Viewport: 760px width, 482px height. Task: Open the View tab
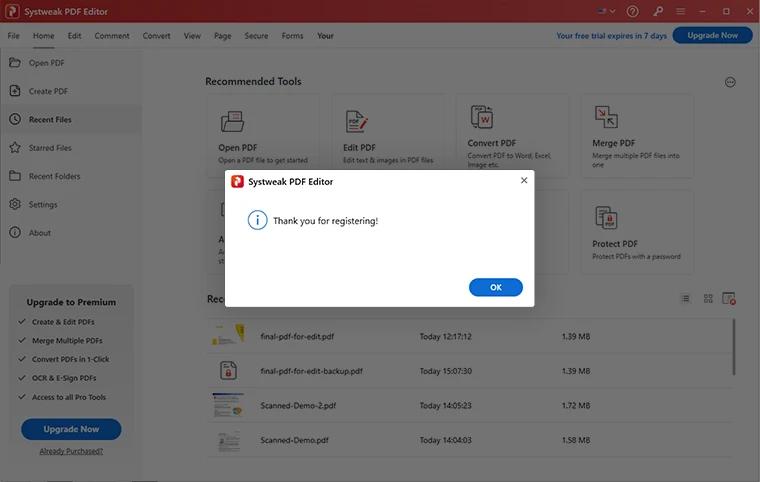(192, 35)
